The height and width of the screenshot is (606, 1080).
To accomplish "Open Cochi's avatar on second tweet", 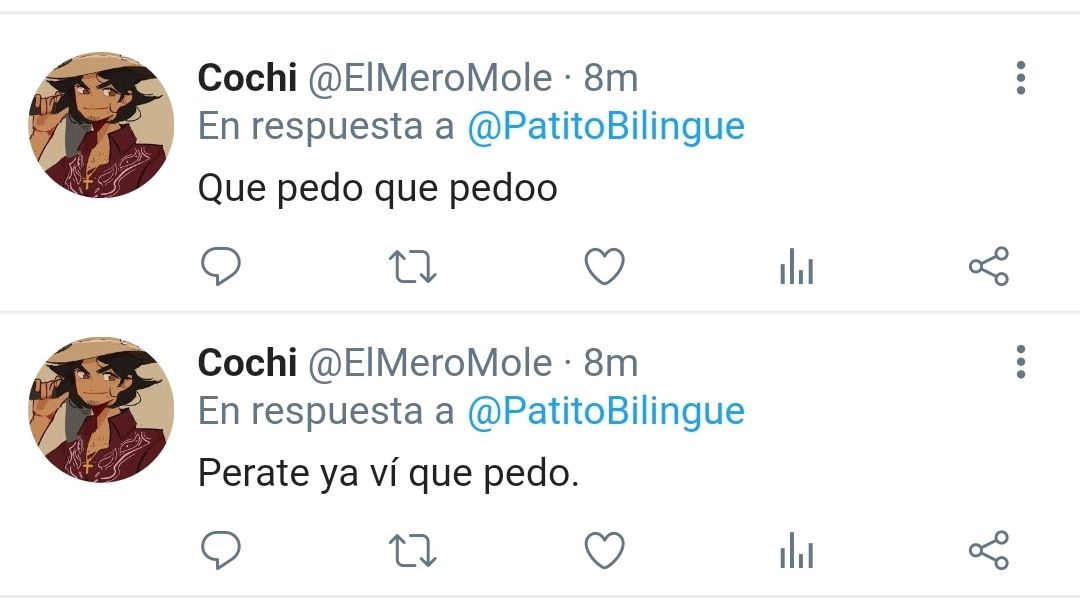I will [x=101, y=410].
